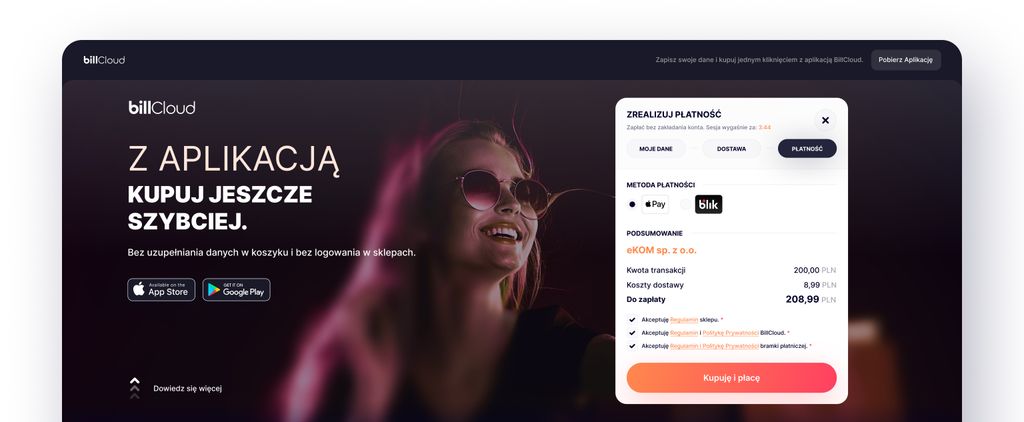Open Regulamin link for sklepu

[684, 319]
